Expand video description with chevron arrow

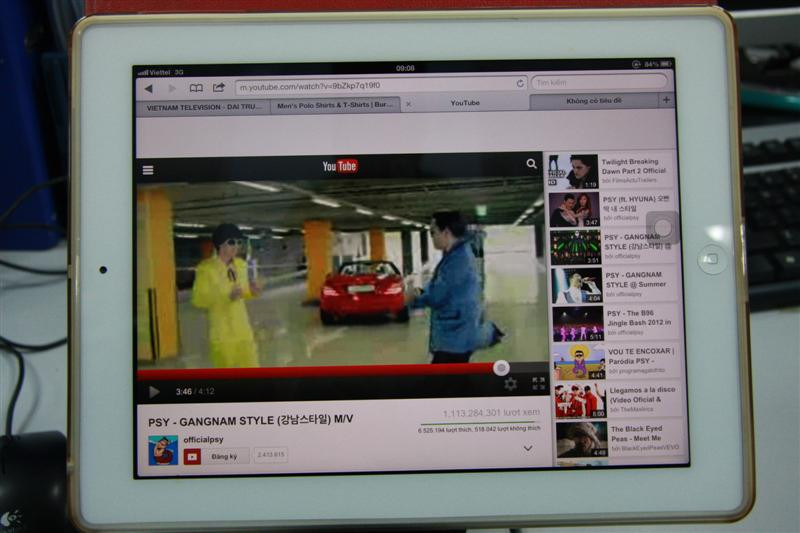[x=528, y=448]
